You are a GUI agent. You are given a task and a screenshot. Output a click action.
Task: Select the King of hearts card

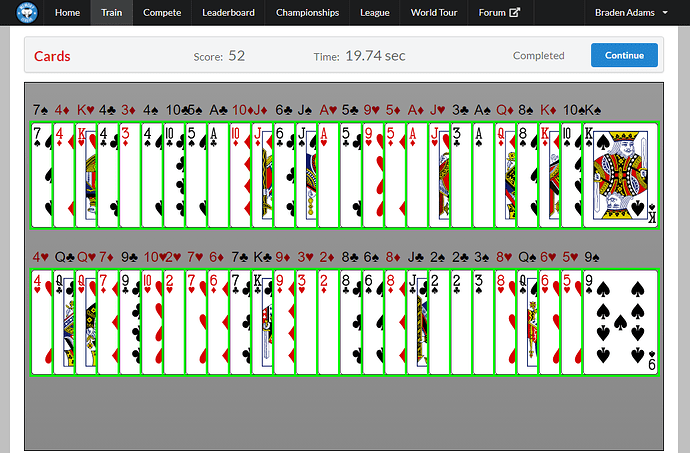tap(86, 175)
